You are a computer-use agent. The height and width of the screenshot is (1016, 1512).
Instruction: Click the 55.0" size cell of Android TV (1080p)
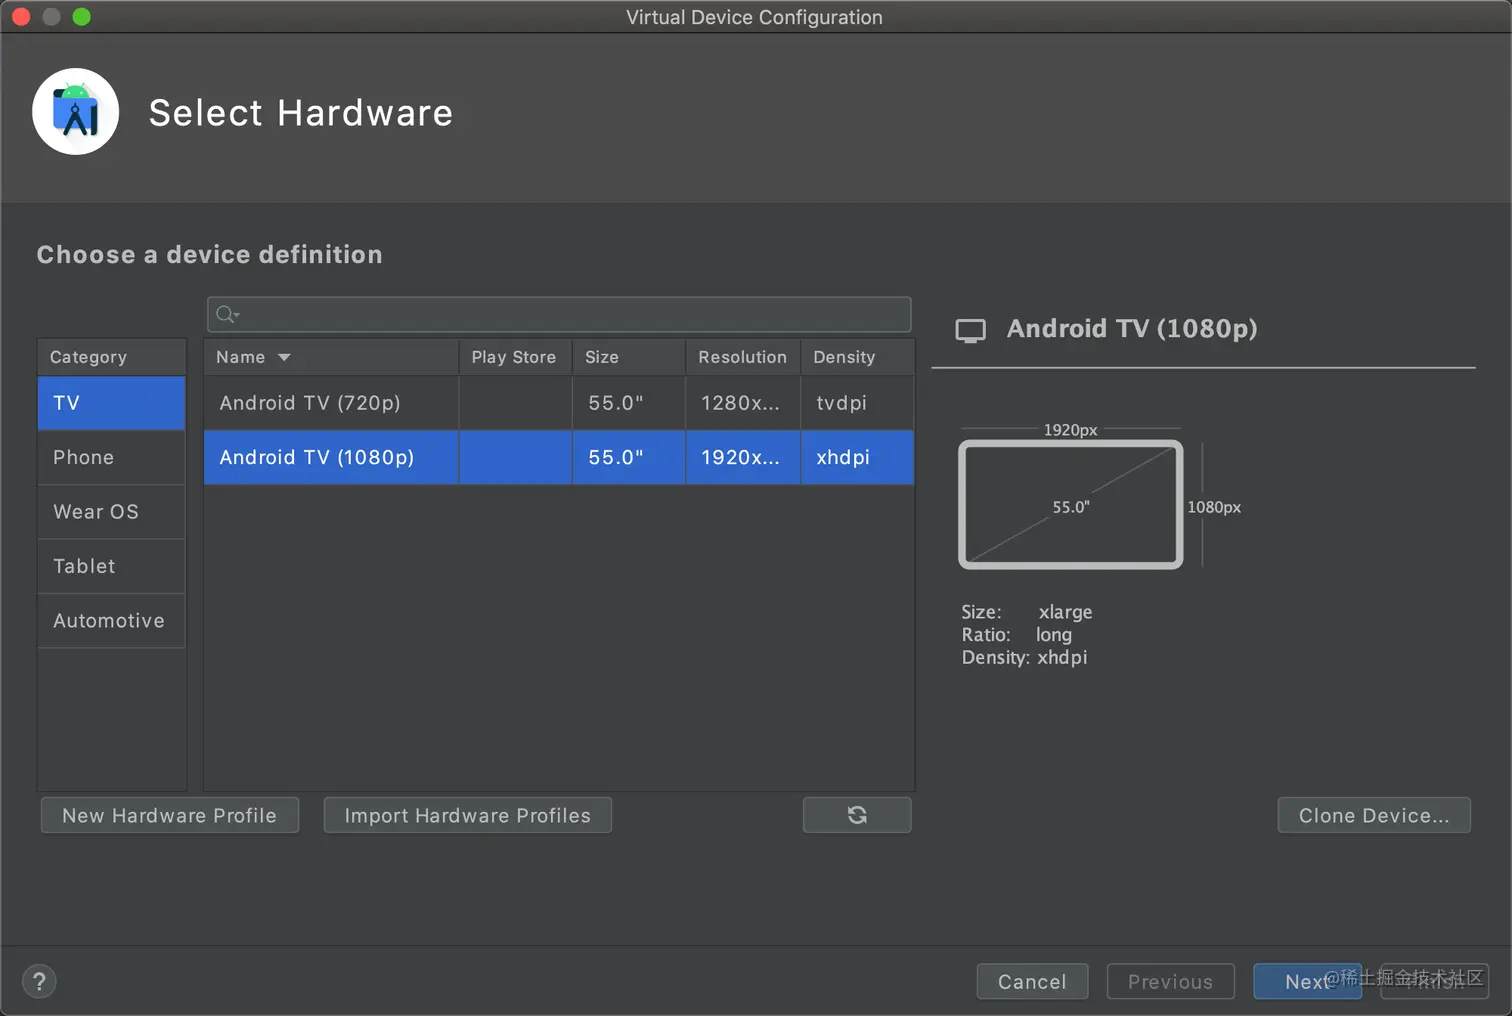pyautogui.click(x=629, y=457)
